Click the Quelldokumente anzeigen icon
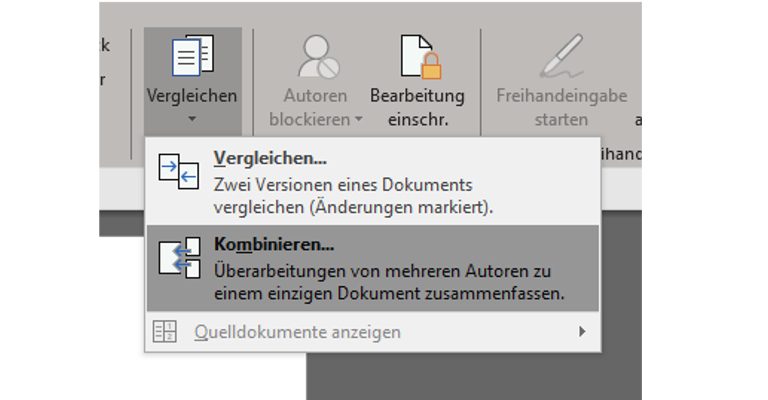 [x=165, y=331]
